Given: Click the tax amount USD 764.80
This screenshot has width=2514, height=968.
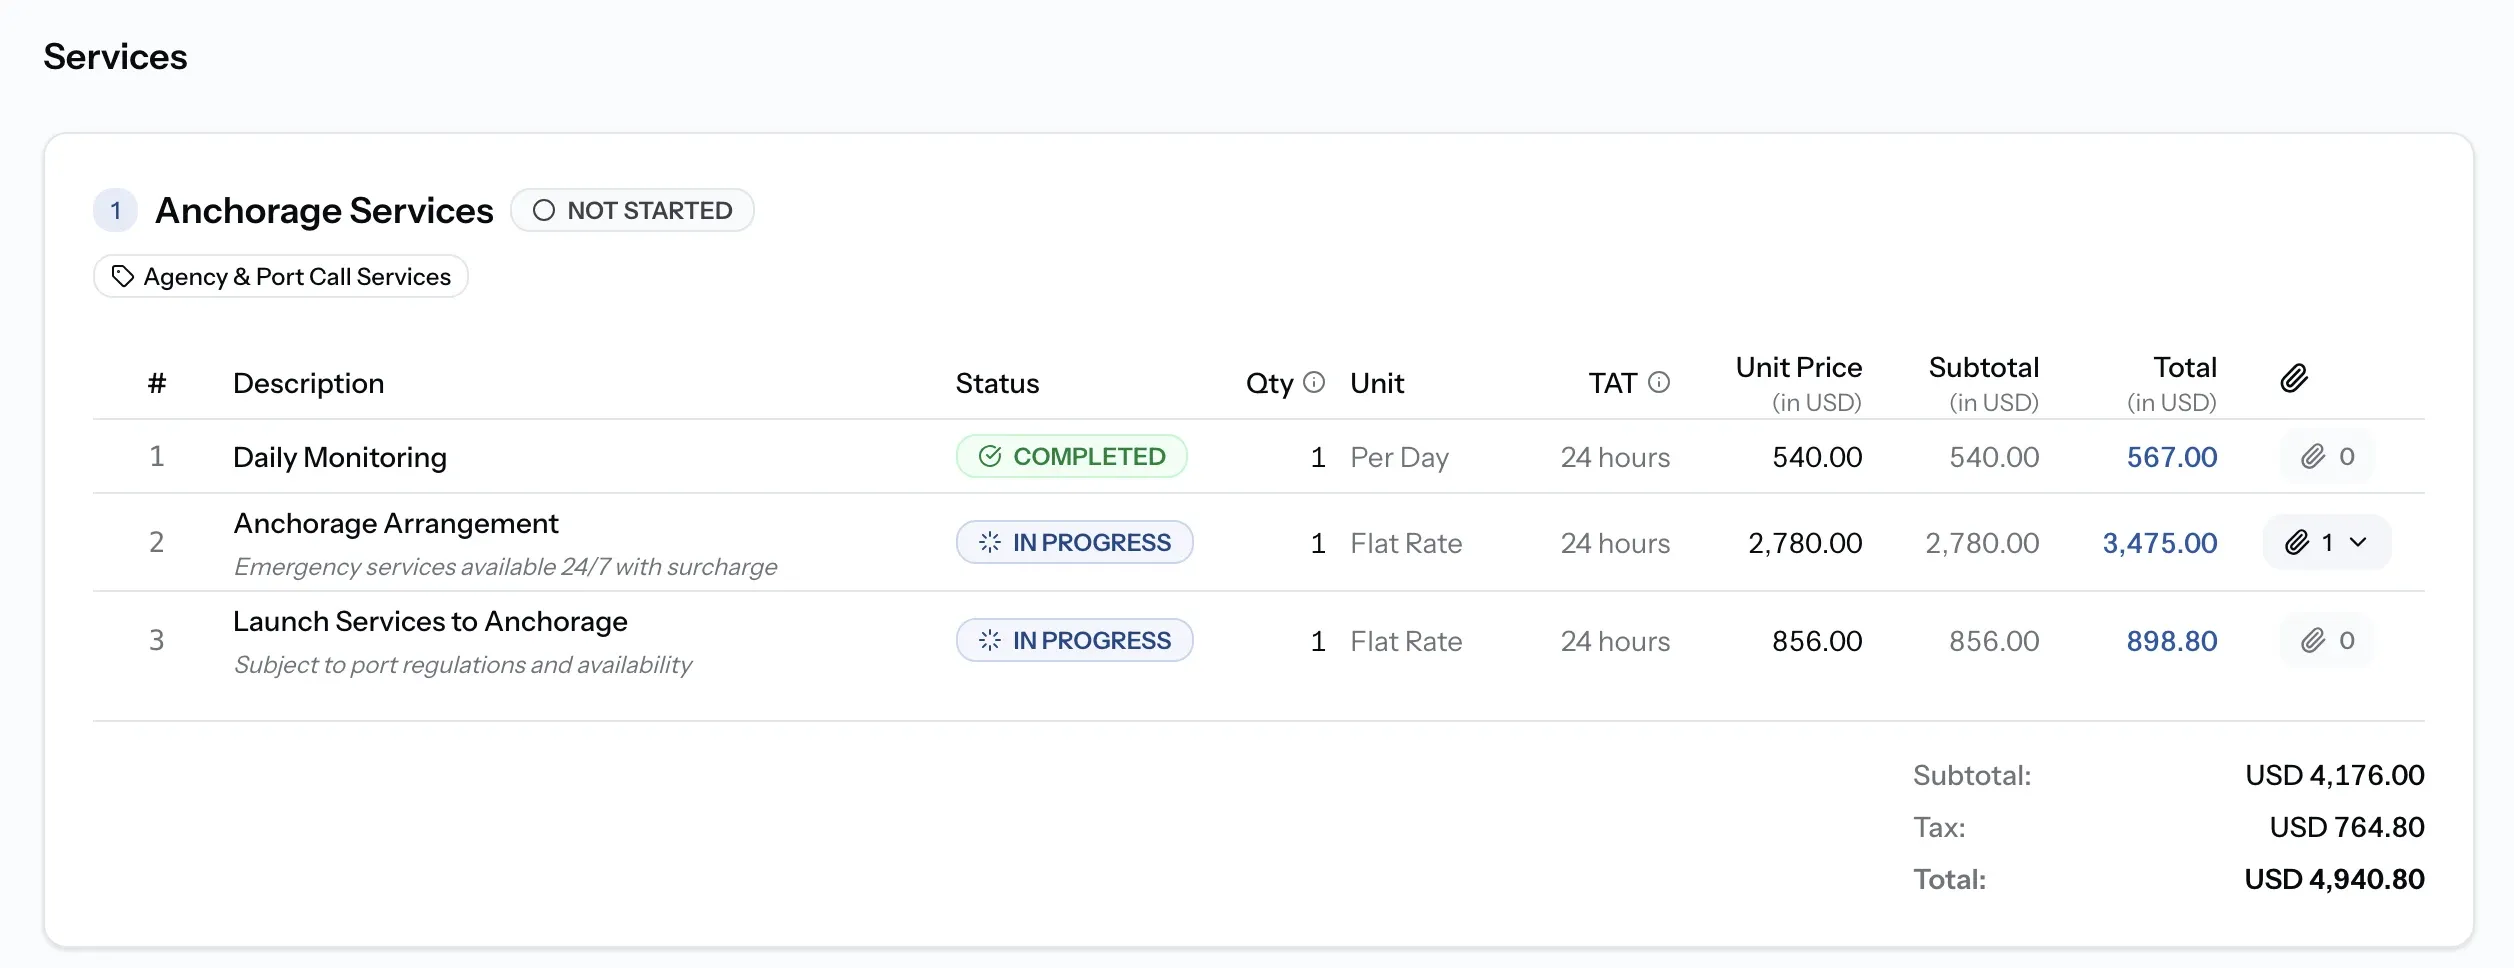Looking at the screenshot, I should (2346, 827).
